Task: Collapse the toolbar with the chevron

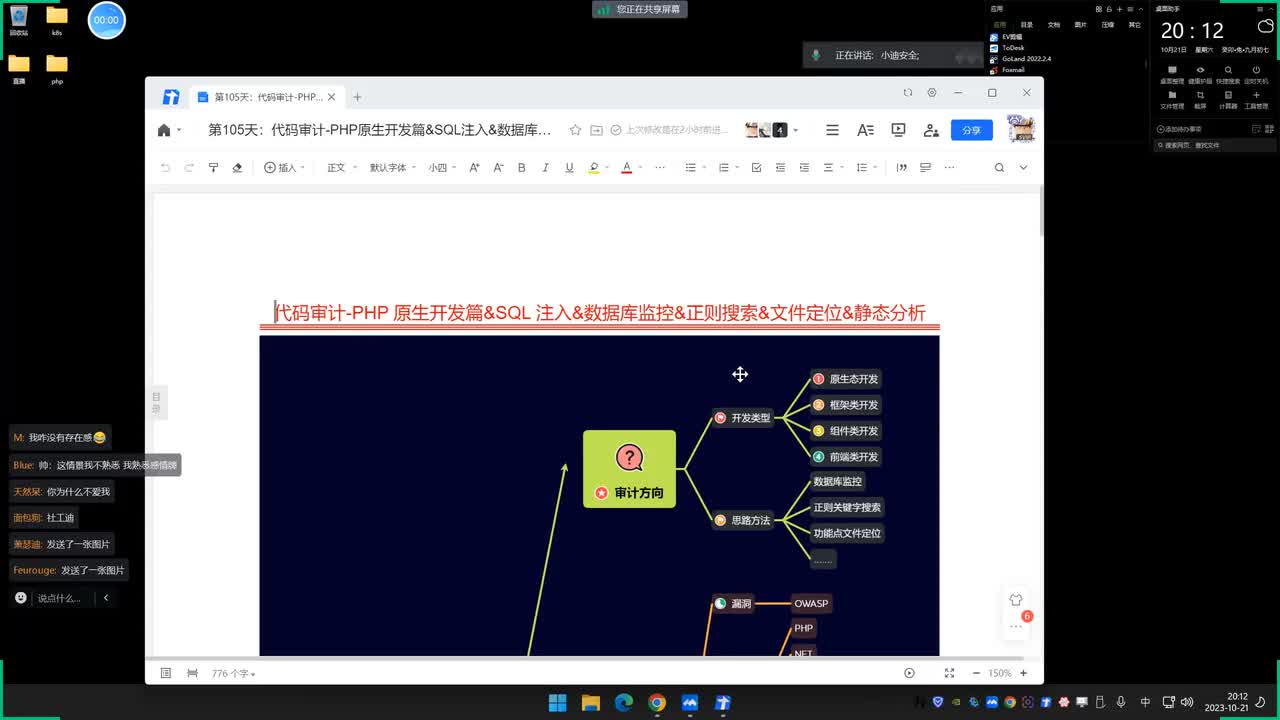Action: (1023, 168)
